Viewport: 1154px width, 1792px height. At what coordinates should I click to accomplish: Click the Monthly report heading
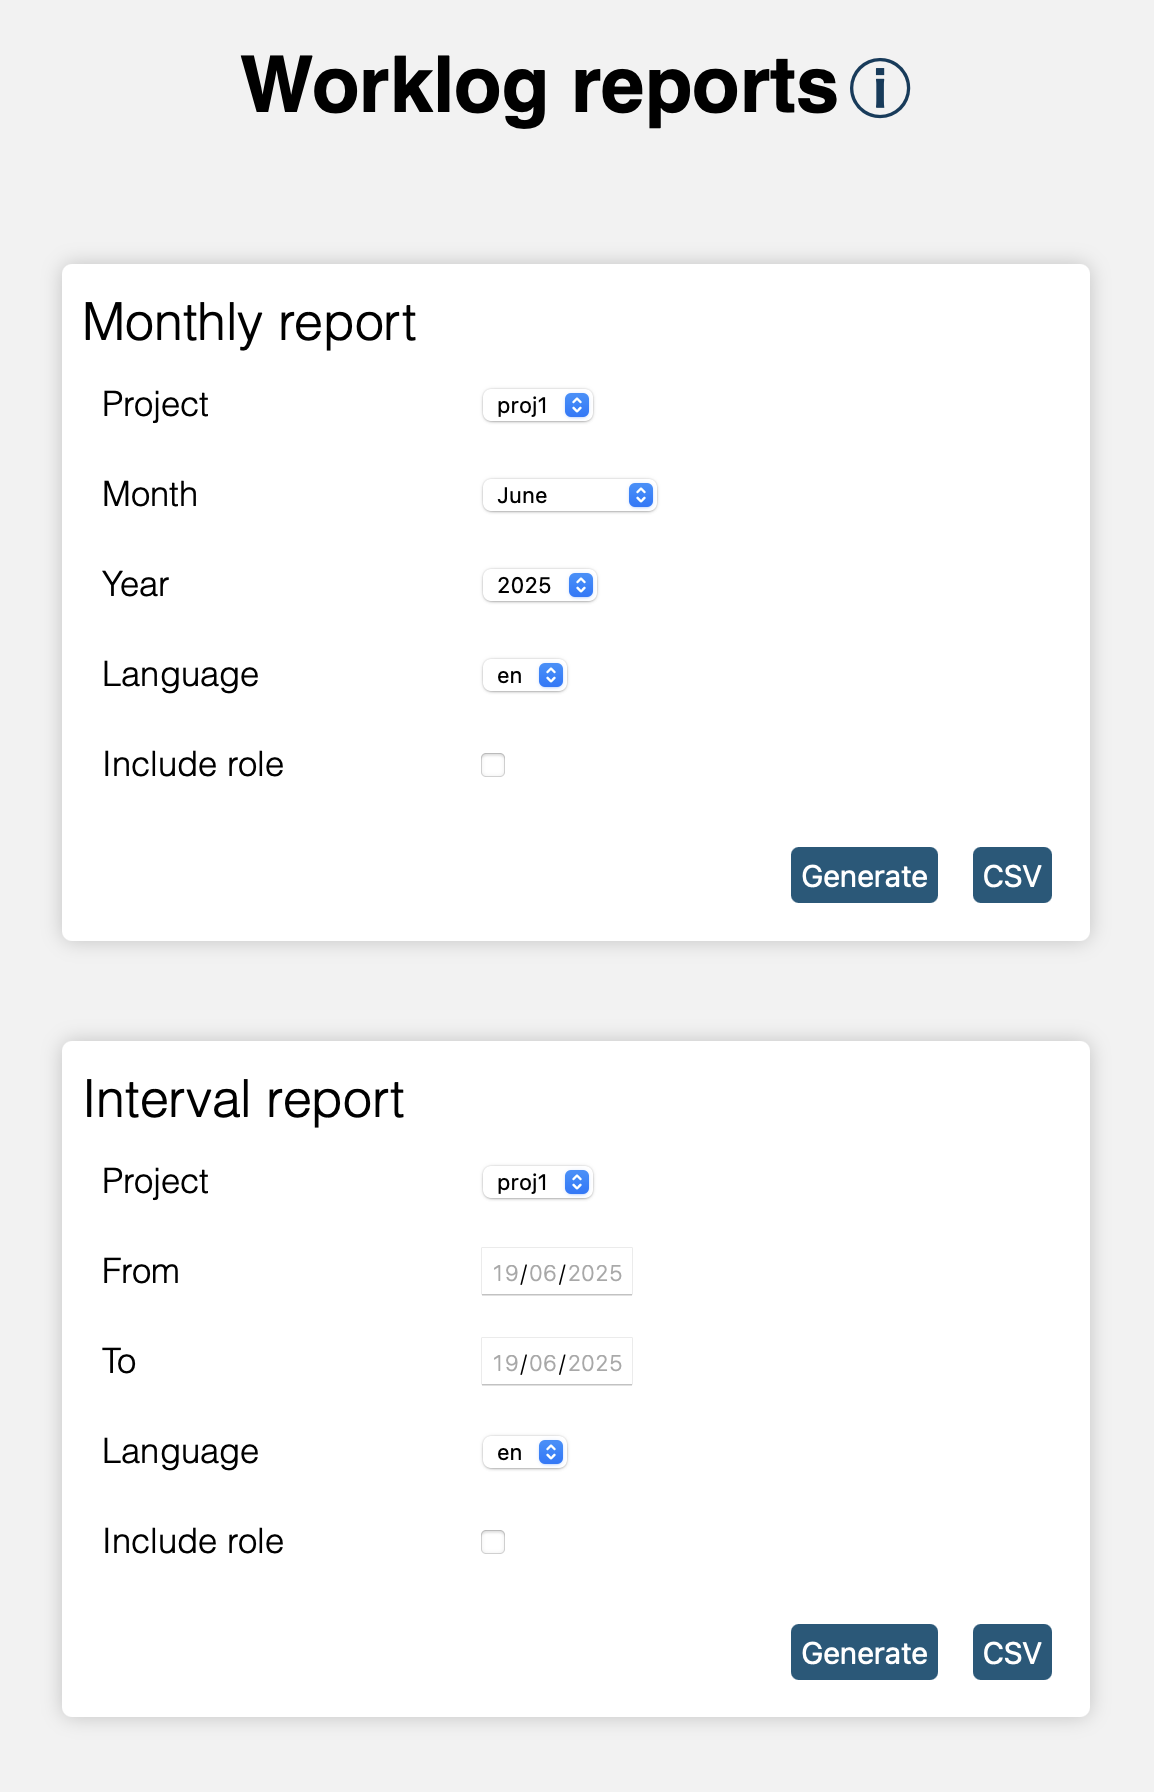point(249,323)
